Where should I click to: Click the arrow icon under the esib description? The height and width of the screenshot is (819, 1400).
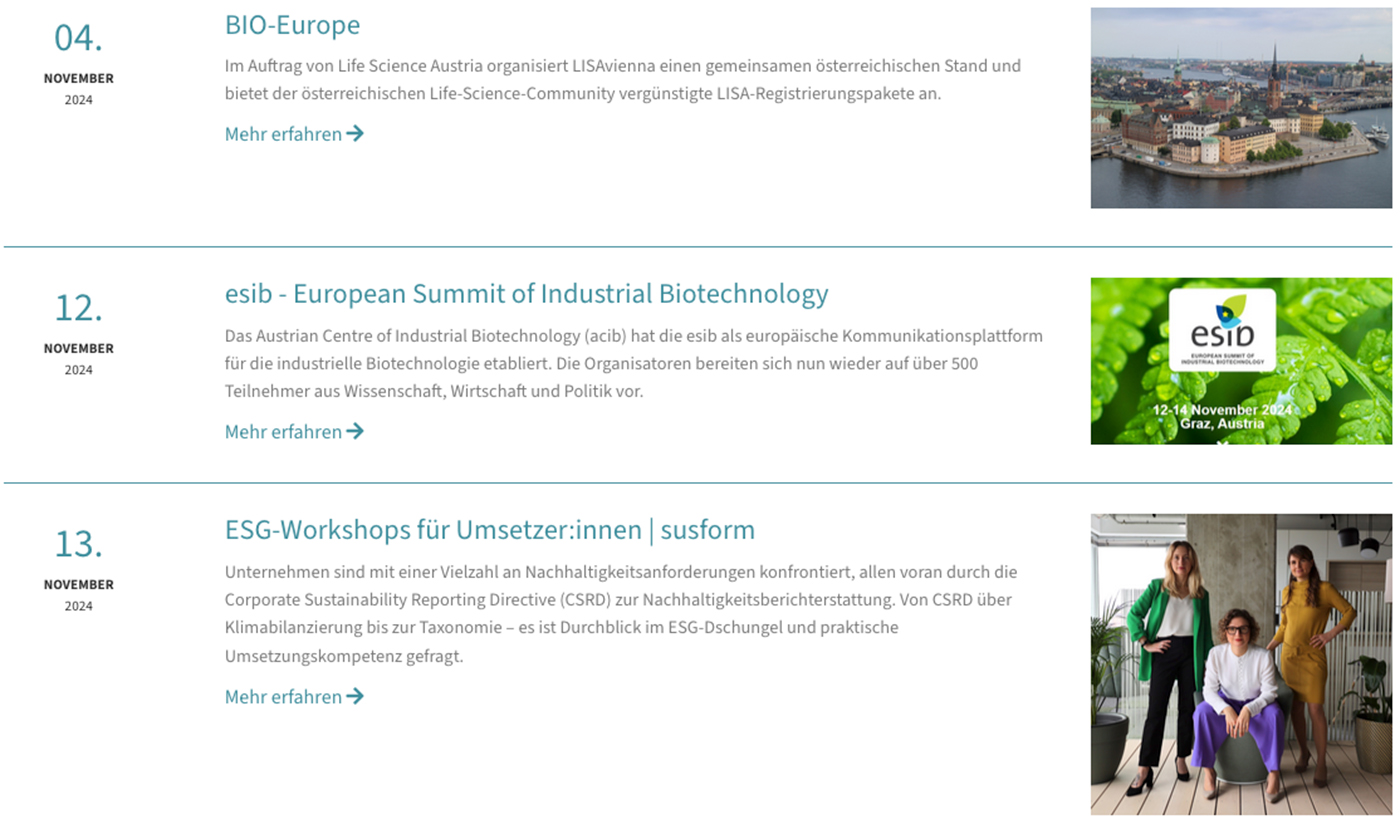click(355, 431)
